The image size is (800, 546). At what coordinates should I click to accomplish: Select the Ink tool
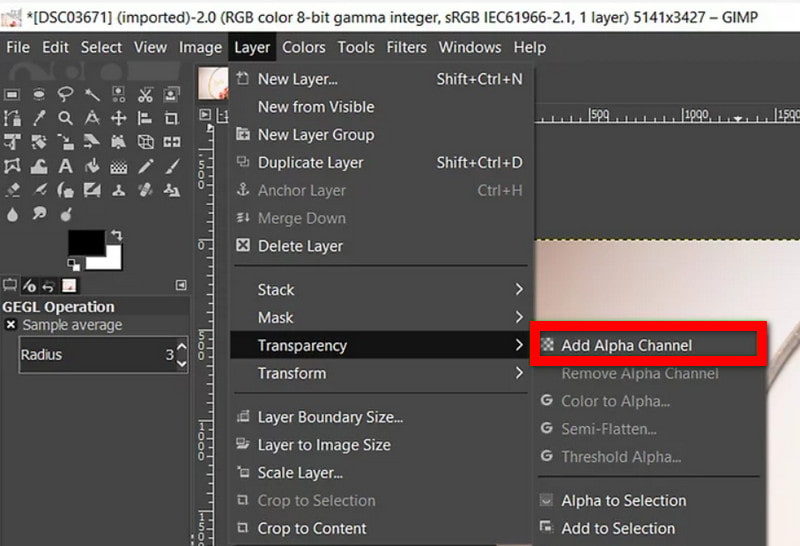pos(65,190)
